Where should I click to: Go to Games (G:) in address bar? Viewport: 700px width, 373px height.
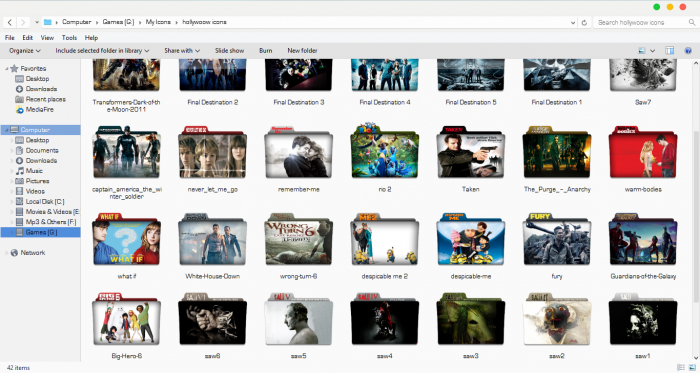point(118,22)
